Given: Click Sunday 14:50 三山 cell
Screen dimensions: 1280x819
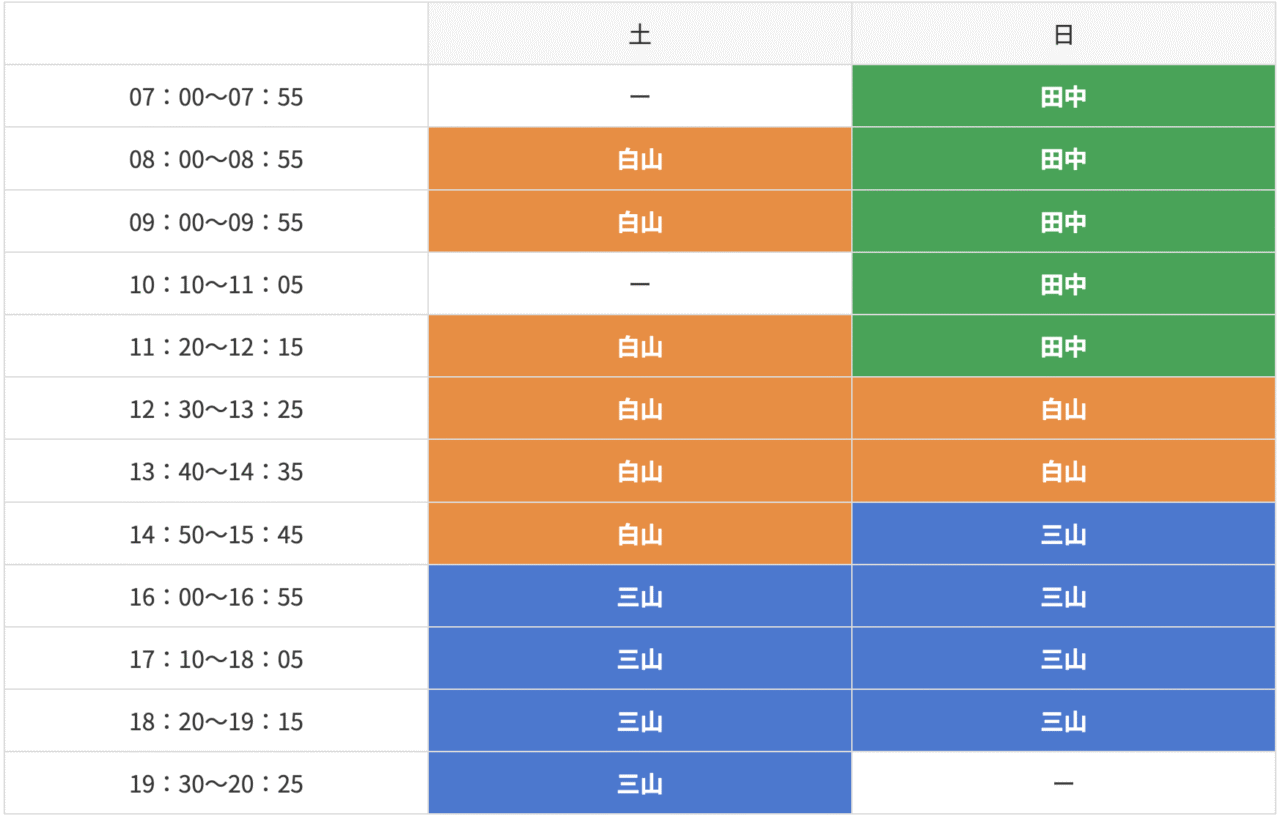Looking at the screenshot, I should (x=1063, y=535).
